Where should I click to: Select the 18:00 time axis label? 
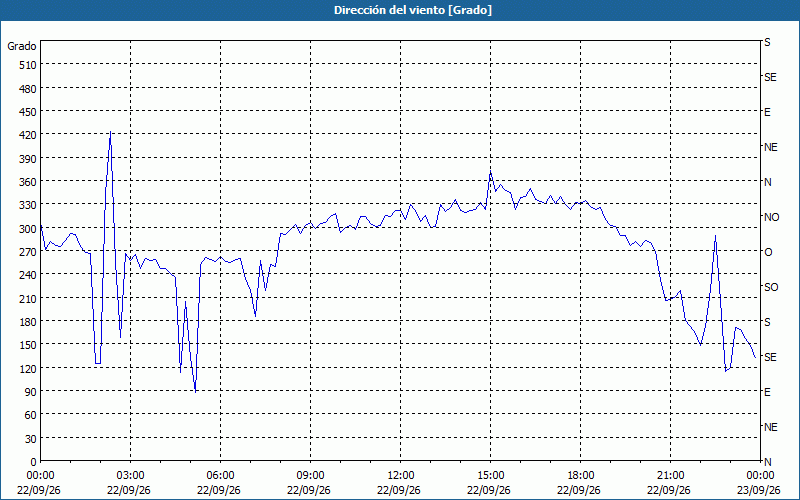(x=581, y=476)
